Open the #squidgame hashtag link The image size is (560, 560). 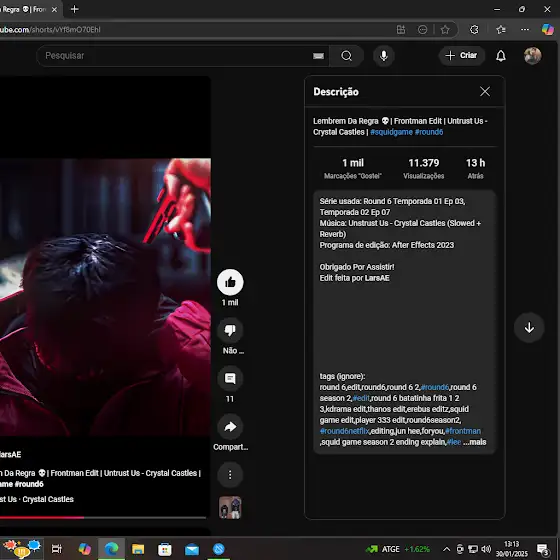coord(391,132)
